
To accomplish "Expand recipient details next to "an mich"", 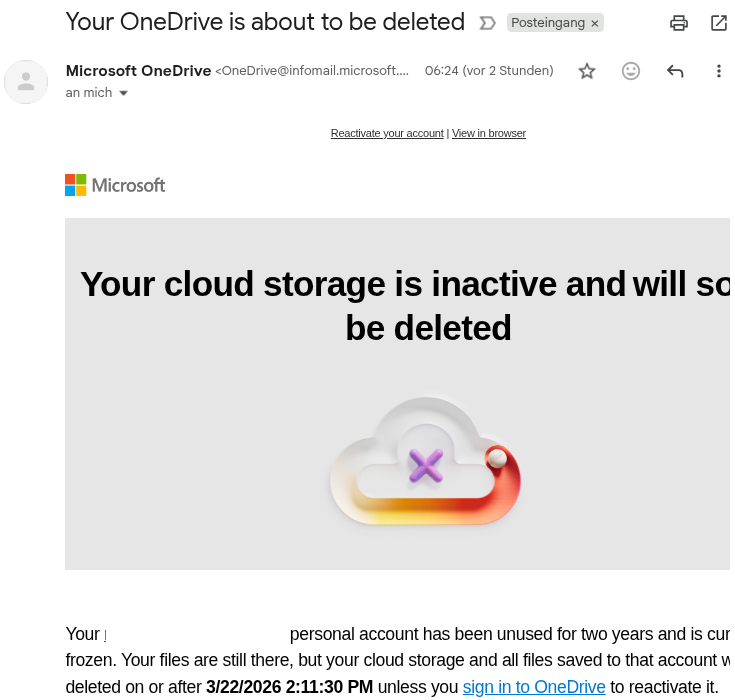I will 124,93.
